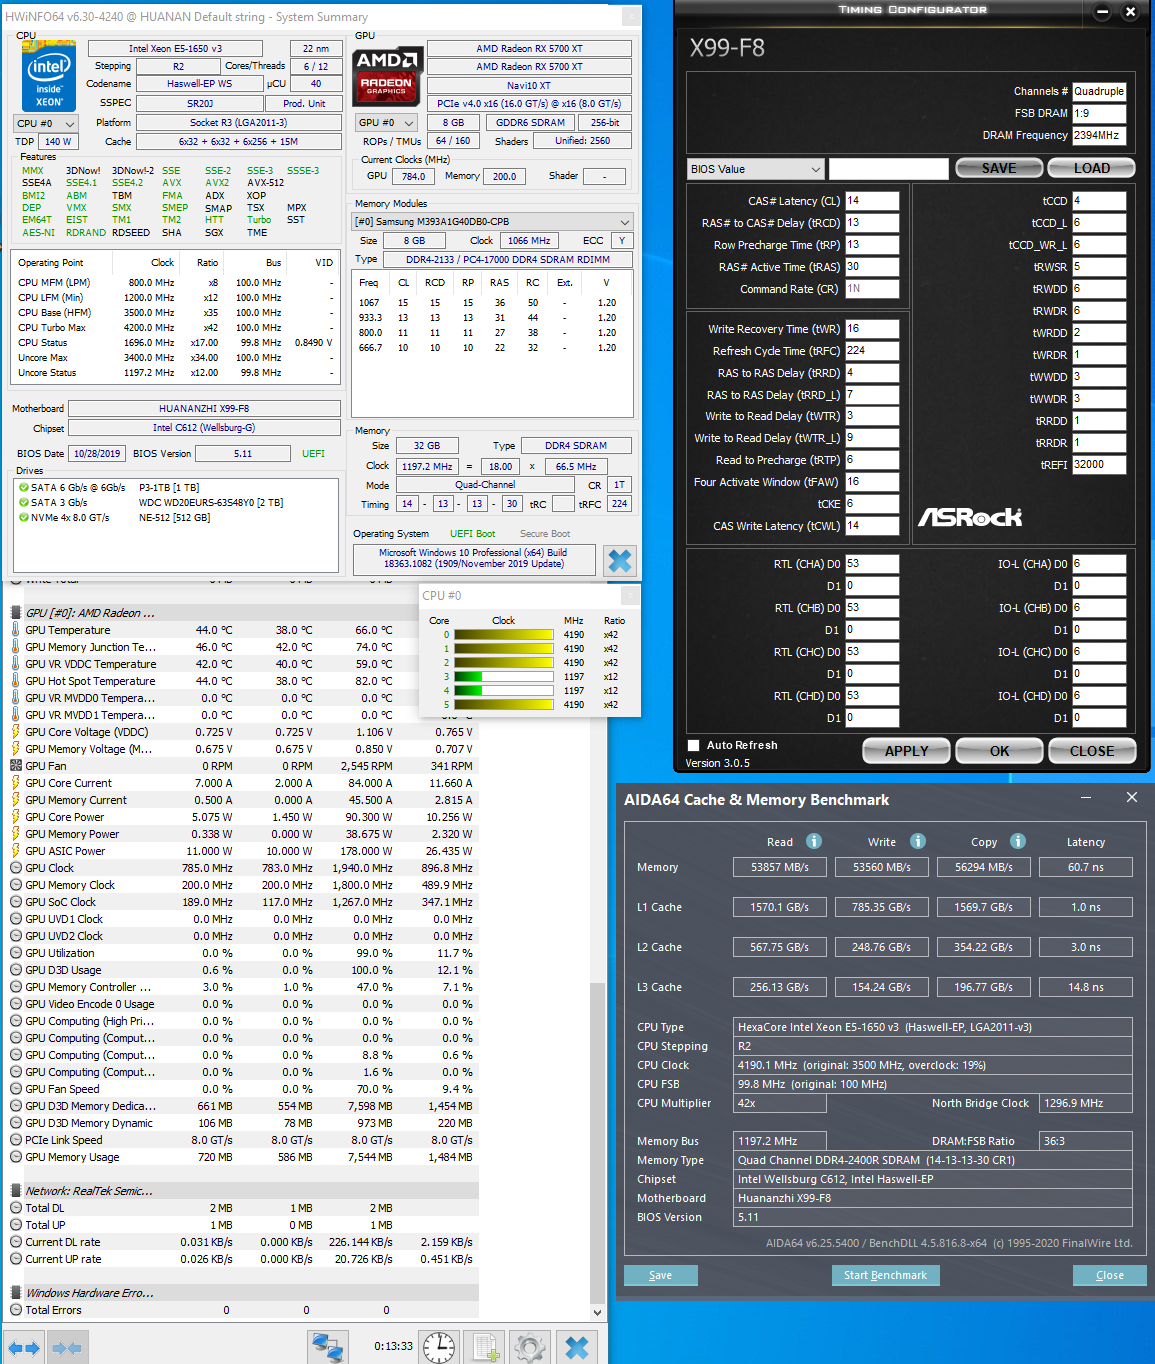Click the empty text field next to BIOS Value

coord(888,169)
